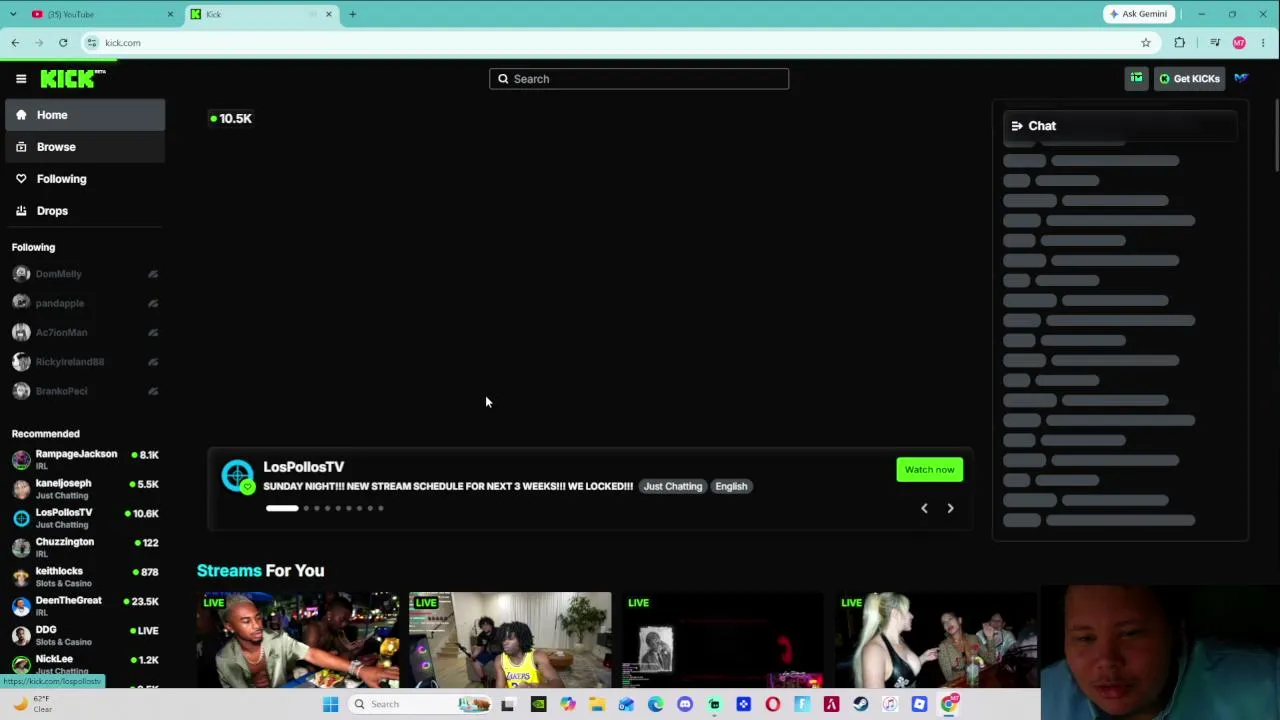The image size is (1280, 720).
Task: Close the Kick browser tab
Action: (328, 14)
